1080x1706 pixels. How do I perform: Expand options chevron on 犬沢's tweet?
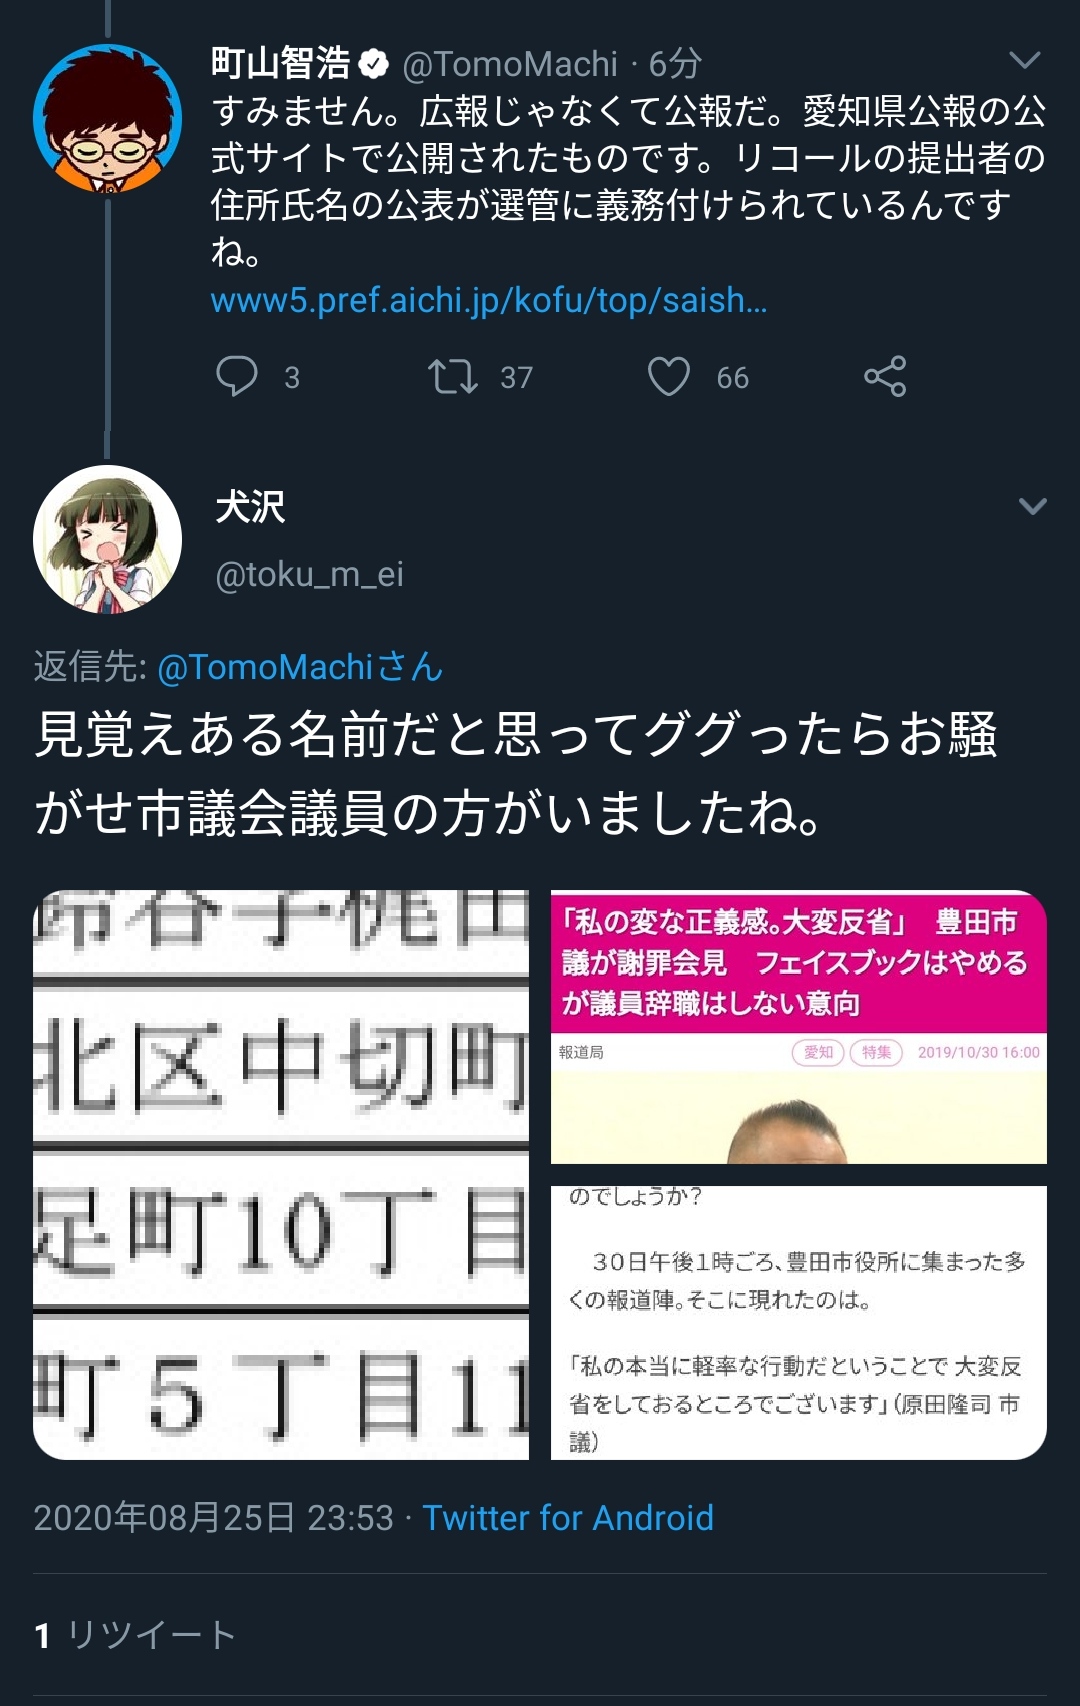click(x=1032, y=506)
